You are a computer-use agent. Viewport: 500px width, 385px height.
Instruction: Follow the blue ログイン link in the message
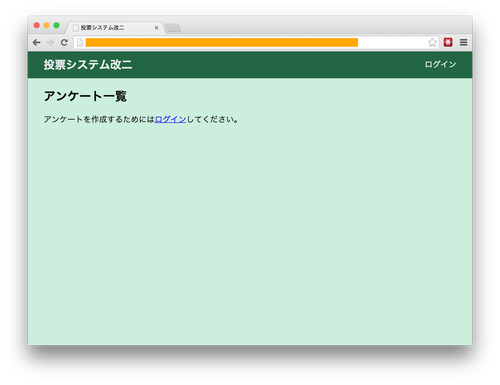pyautogui.click(x=170, y=119)
